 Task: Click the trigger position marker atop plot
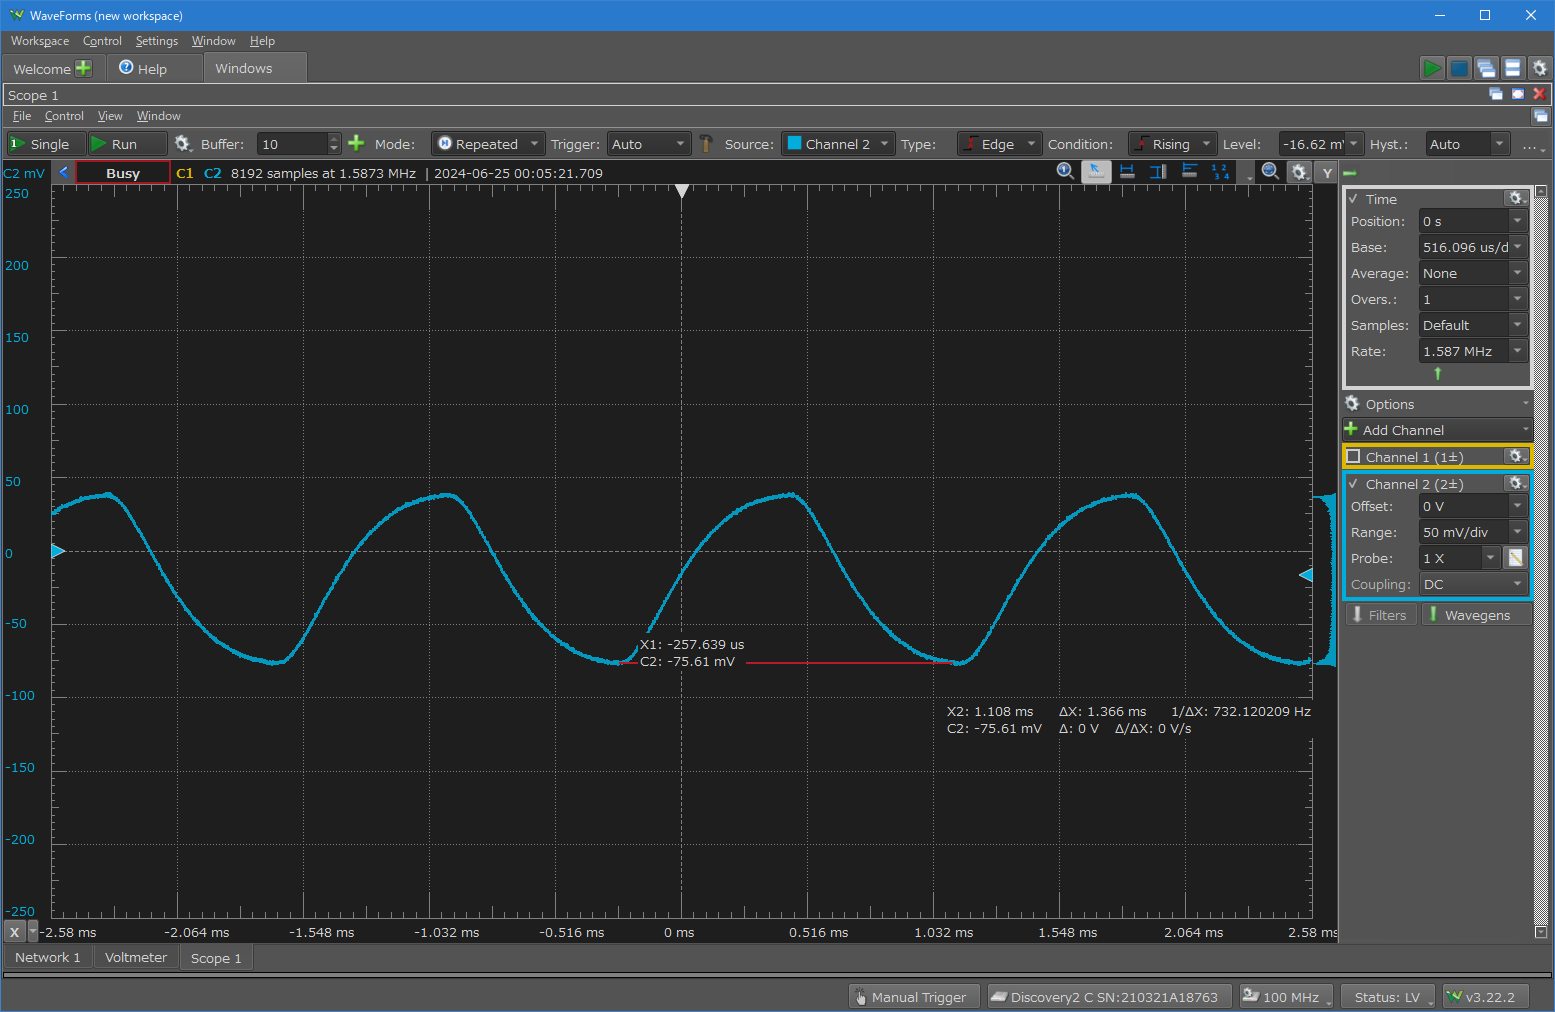click(682, 190)
